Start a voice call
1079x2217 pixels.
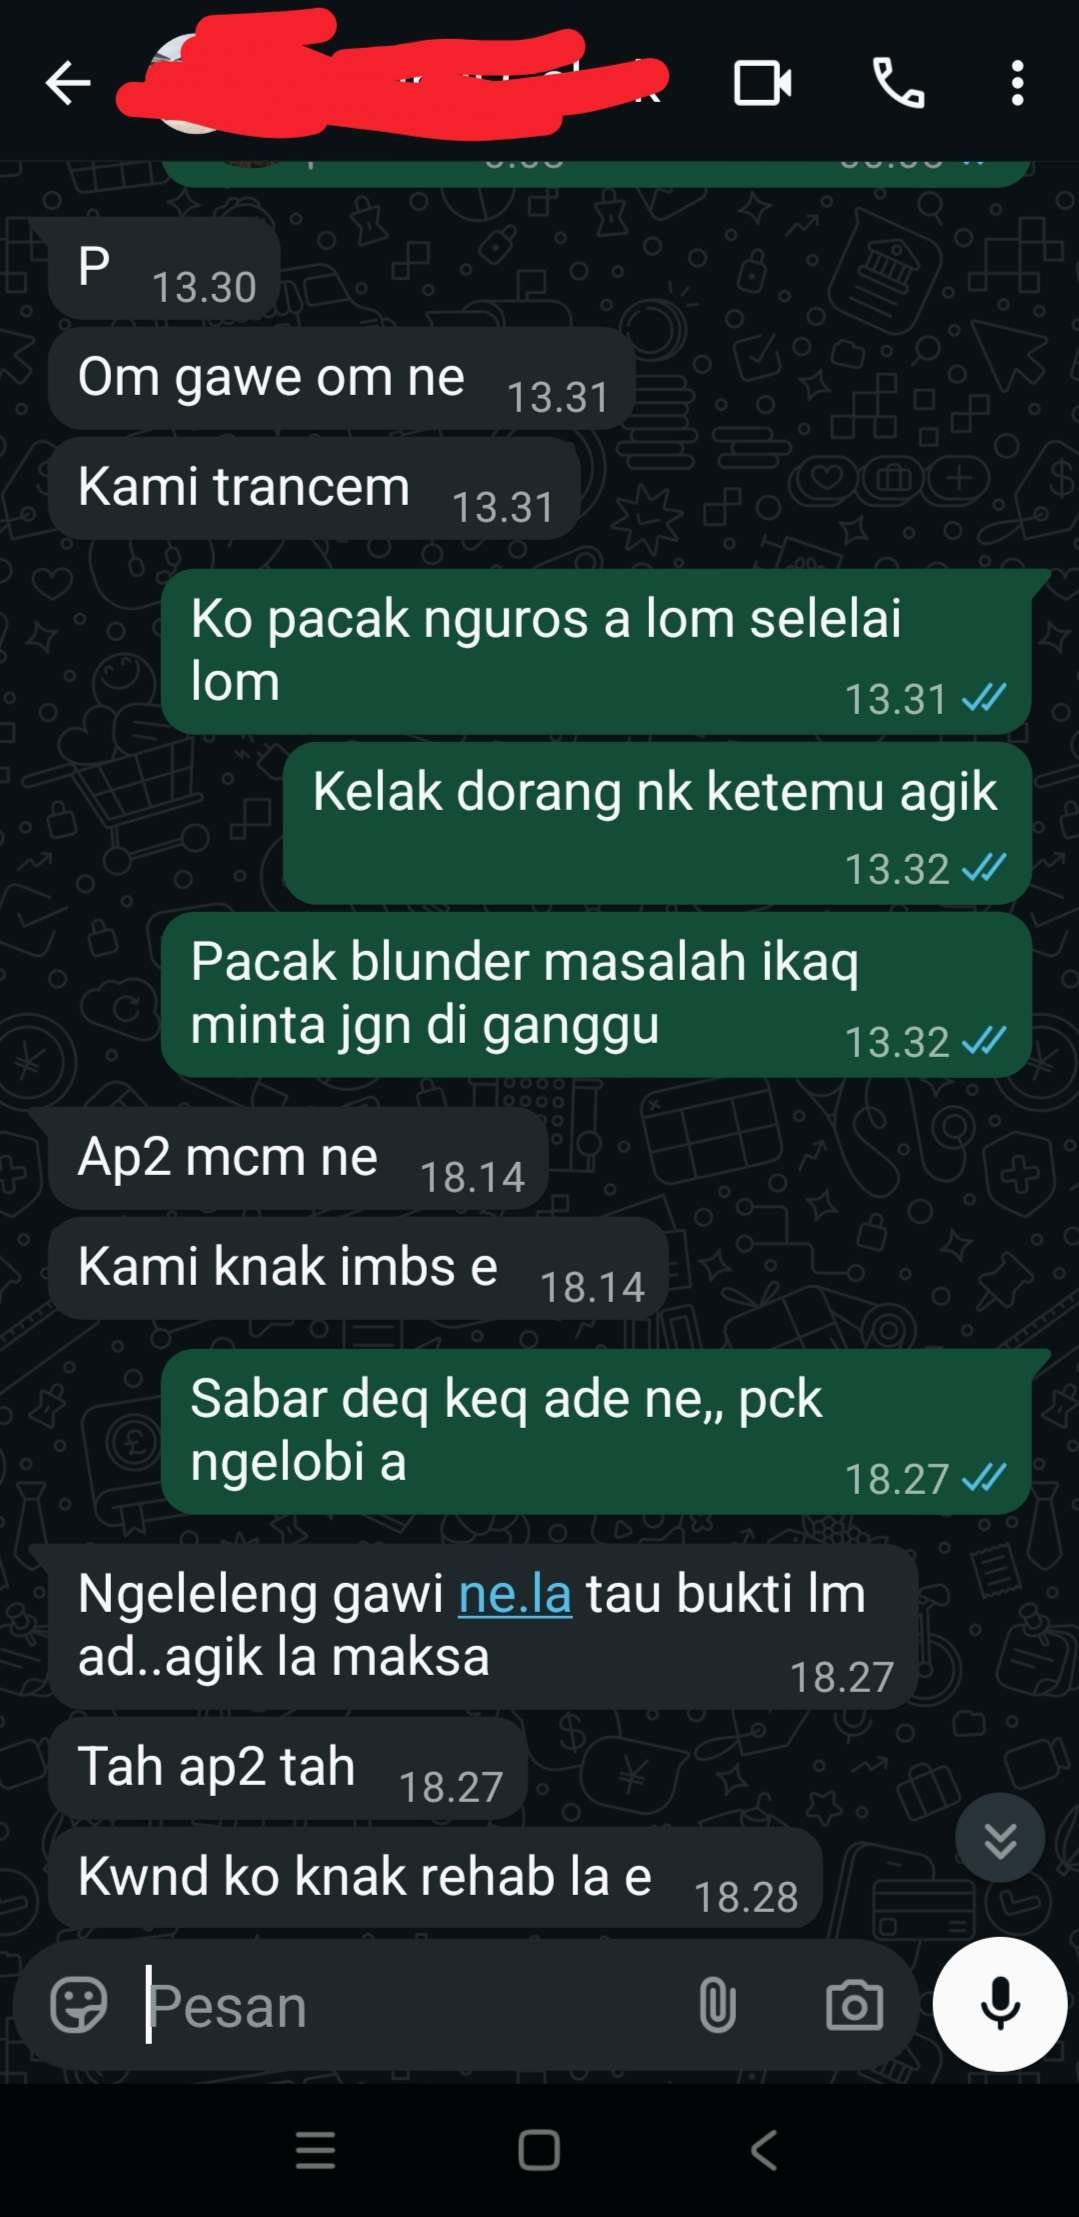click(x=898, y=83)
